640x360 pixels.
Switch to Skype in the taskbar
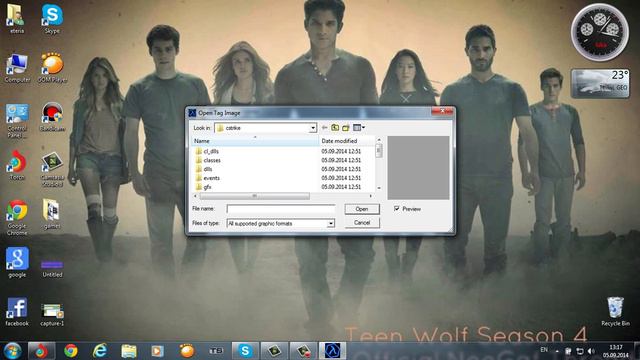[245, 351]
